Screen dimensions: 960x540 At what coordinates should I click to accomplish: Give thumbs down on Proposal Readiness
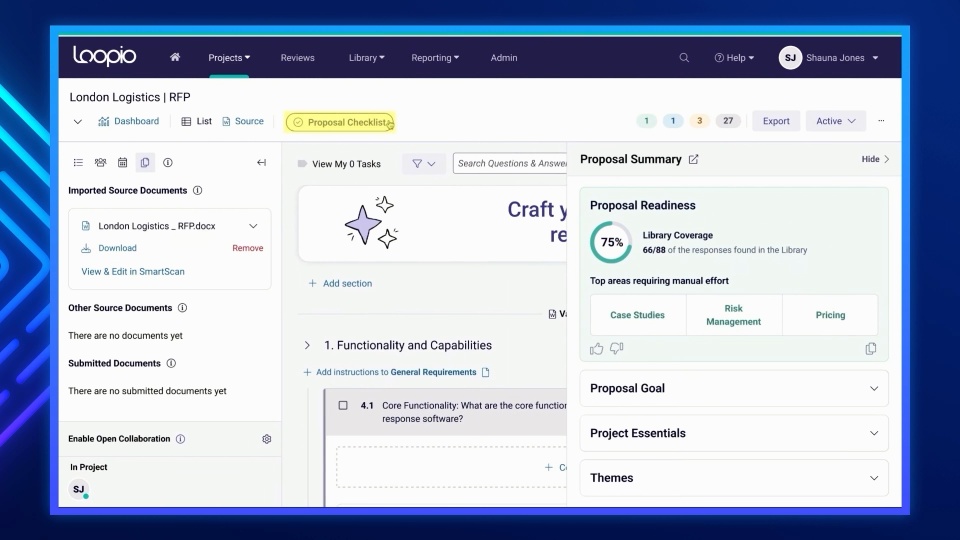click(x=617, y=348)
